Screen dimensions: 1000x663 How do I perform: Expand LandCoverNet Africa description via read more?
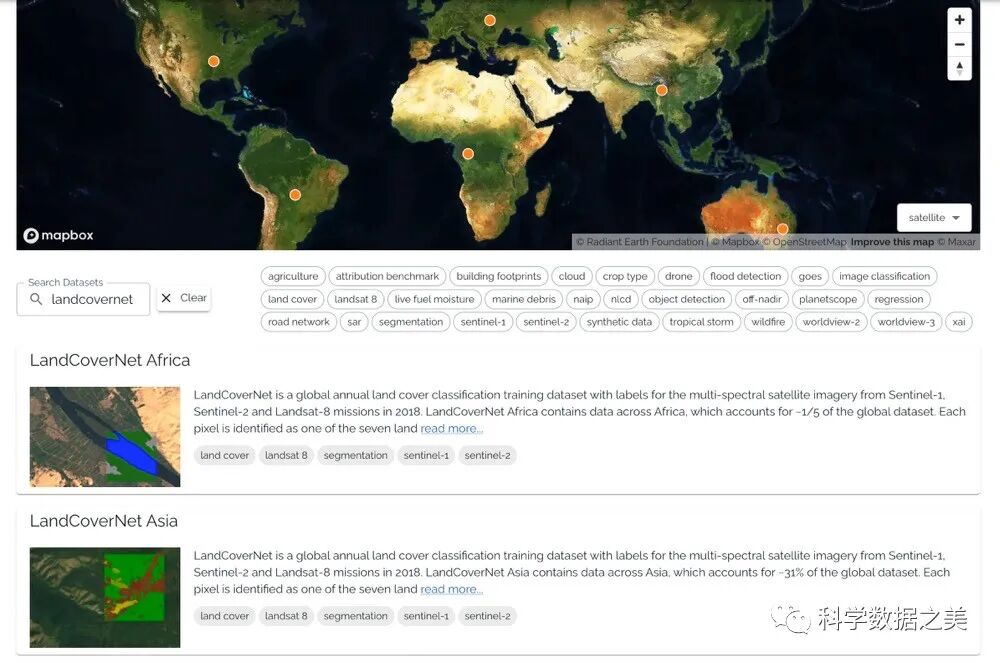[x=451, y=429]
